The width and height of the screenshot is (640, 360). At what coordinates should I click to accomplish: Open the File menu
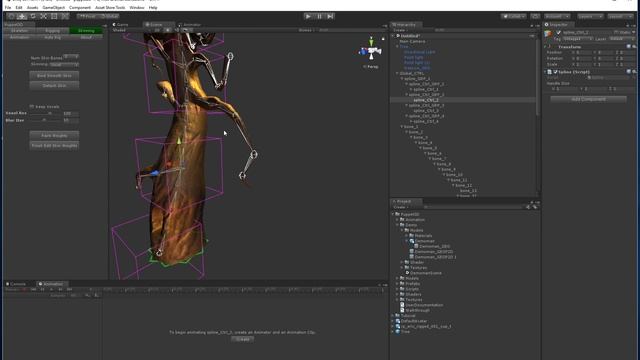pos(8,7)
